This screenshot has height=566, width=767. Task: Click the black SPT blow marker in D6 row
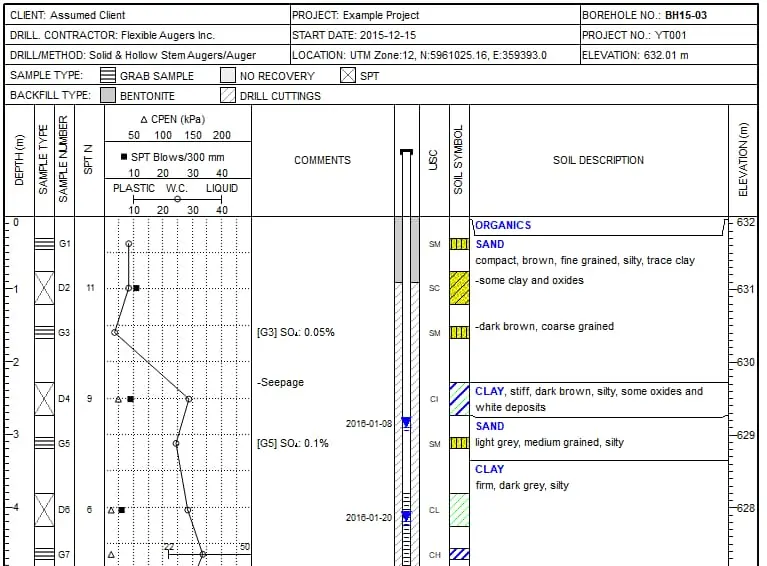[x=122, y=510]
